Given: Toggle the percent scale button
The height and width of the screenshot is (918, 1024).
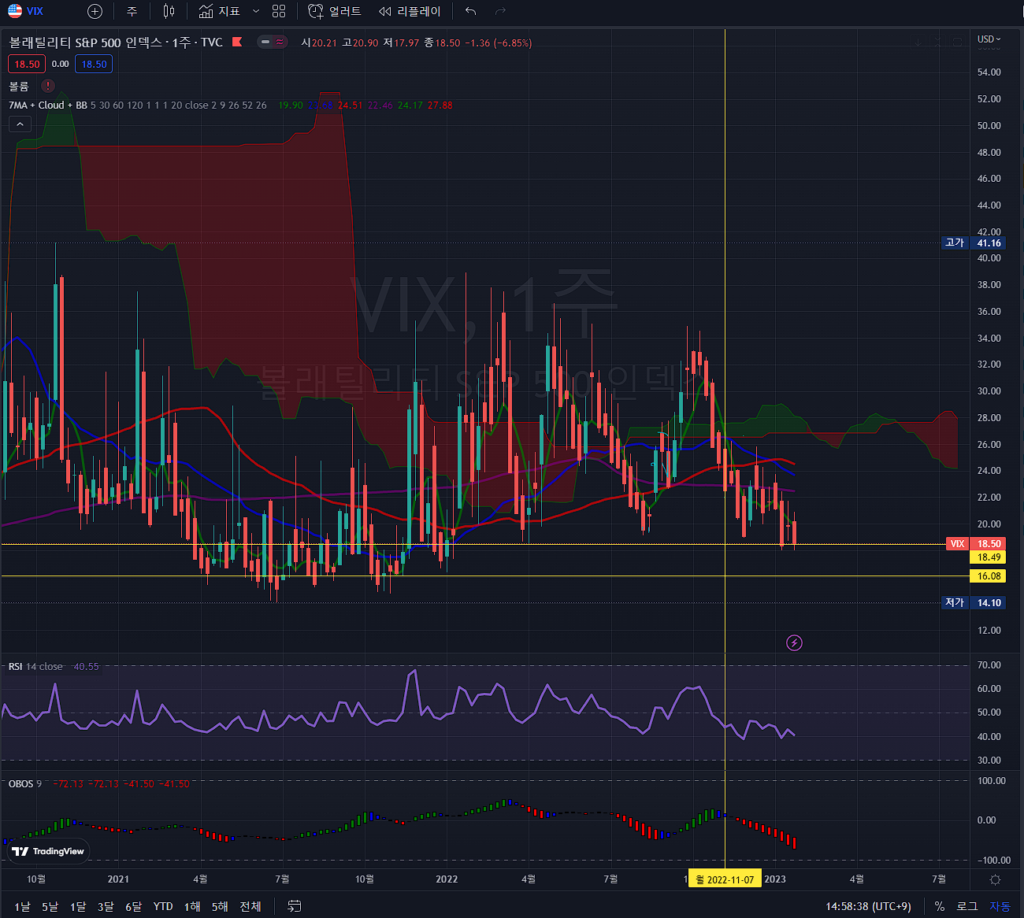Looking at the screenshot, I should 939,906.
